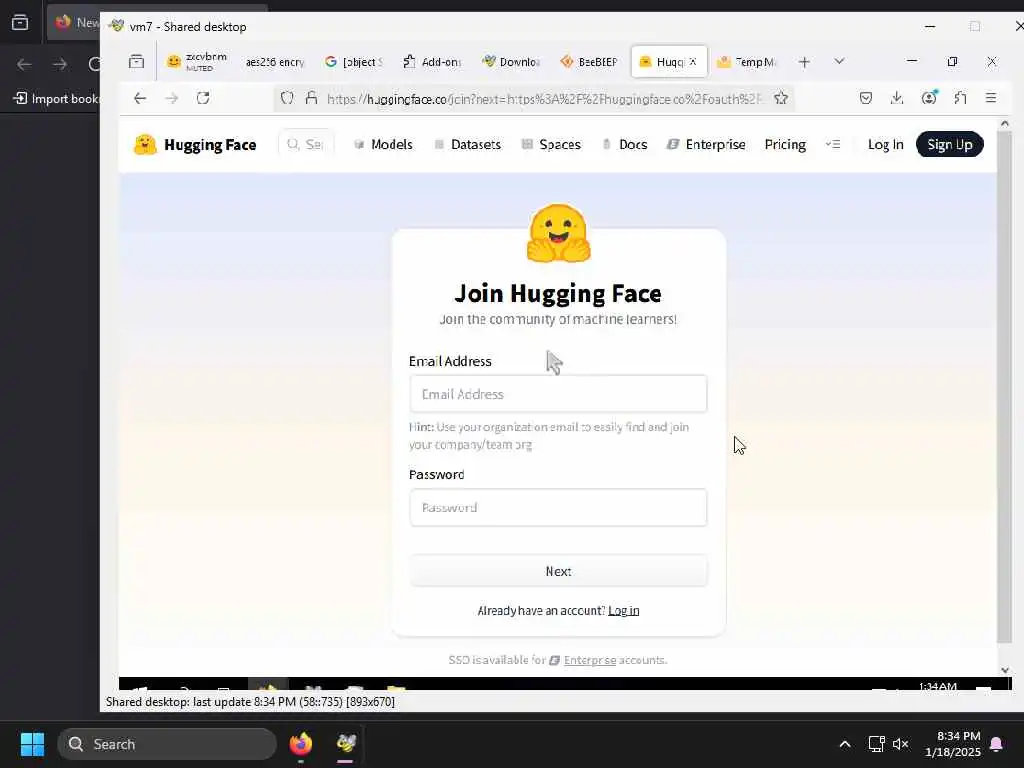Open the Docs link
Image resolution: width=1024 pixels, height=768 pixels.
pos(624,144)
